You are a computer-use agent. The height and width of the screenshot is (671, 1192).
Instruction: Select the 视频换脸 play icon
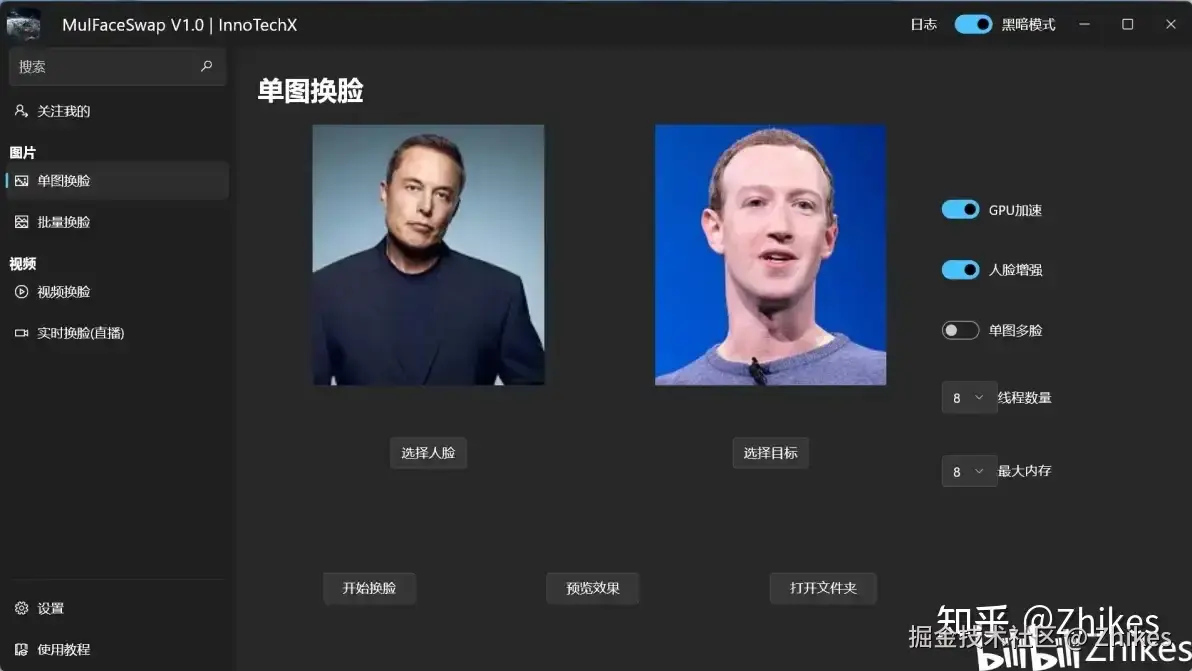(21, 292)
